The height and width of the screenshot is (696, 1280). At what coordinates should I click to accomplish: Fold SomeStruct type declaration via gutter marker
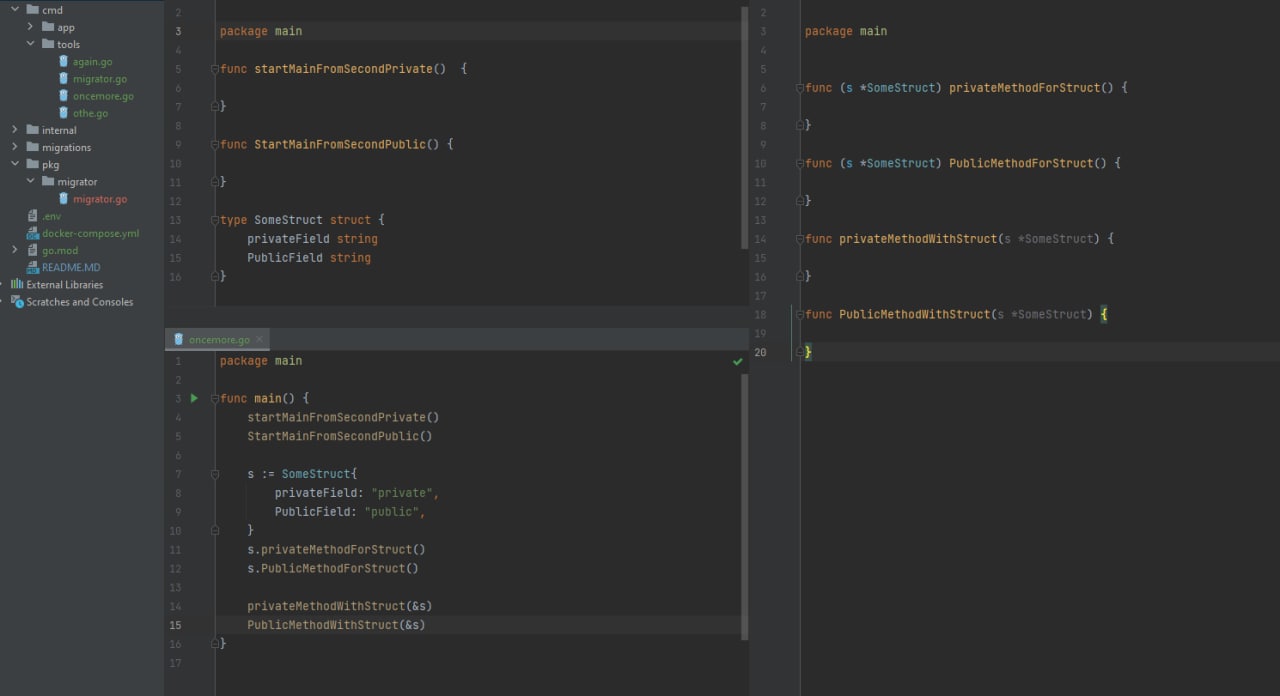click(215, 220)
